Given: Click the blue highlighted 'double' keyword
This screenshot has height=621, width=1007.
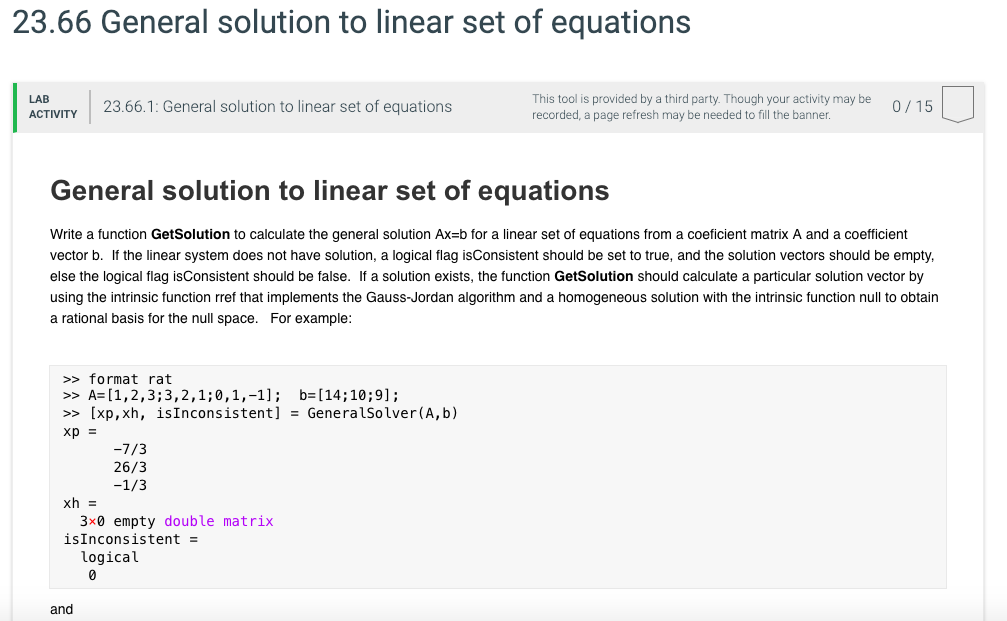Looking at the screenshot, I should (189, 520).
